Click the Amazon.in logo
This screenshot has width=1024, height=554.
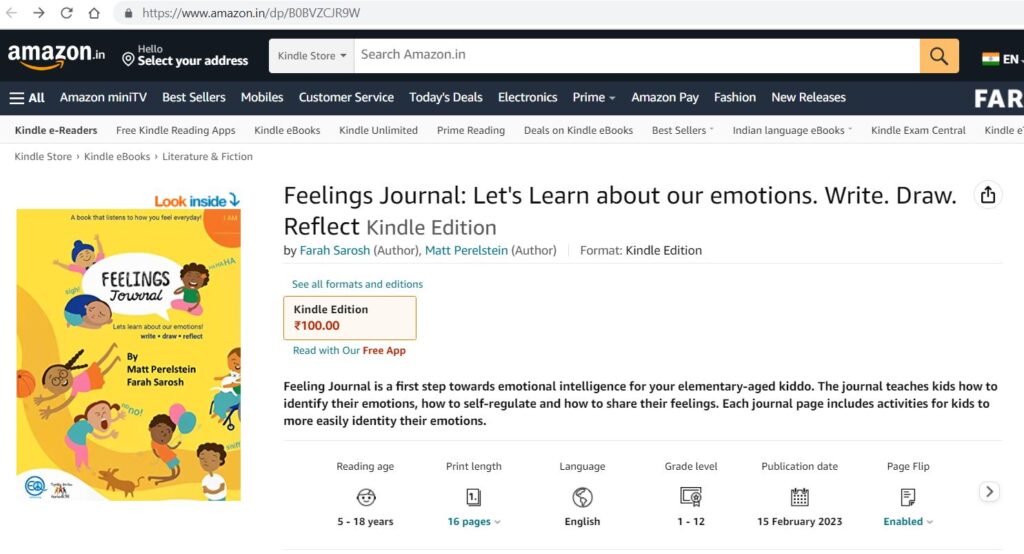tap(56, 56)
